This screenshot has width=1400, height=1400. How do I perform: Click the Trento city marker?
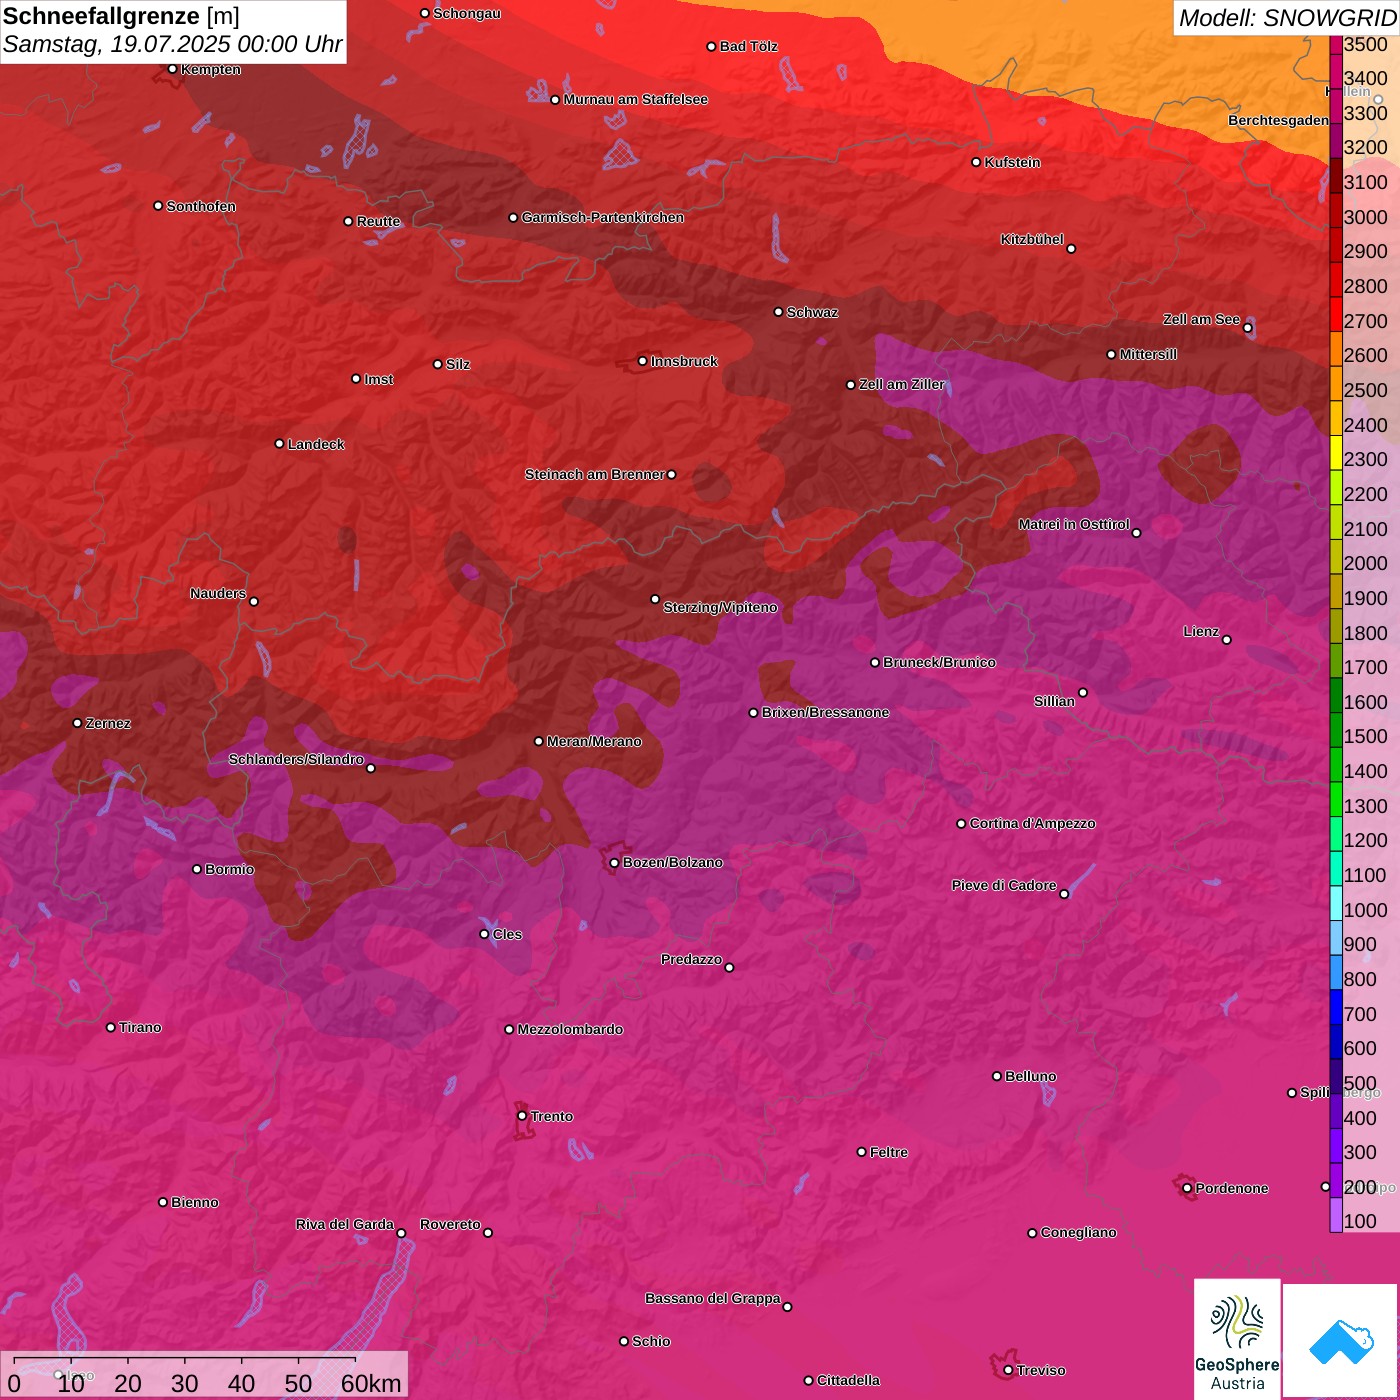coord(522,1116)
